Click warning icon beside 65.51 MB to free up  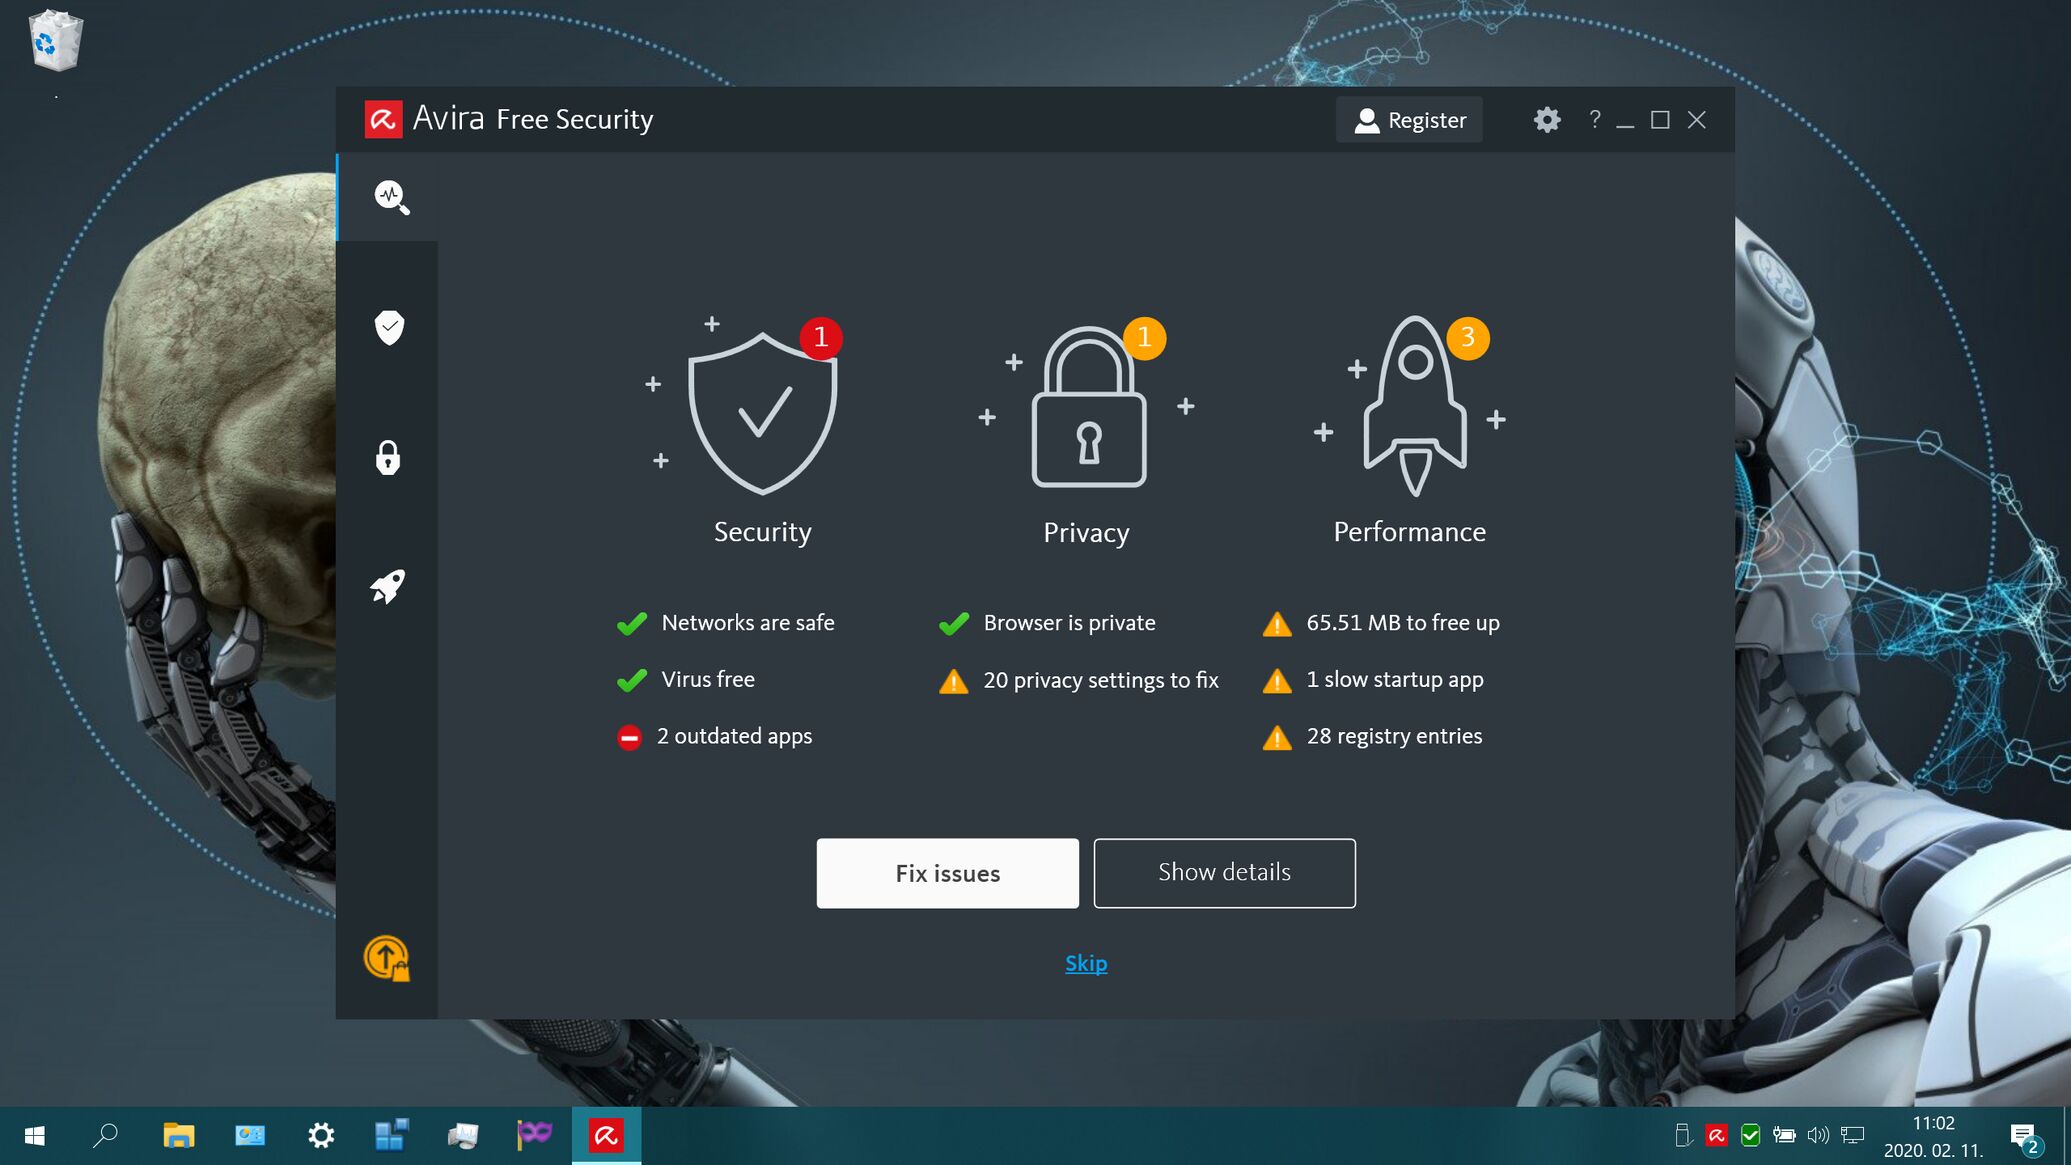click(x=1277, y=624)
